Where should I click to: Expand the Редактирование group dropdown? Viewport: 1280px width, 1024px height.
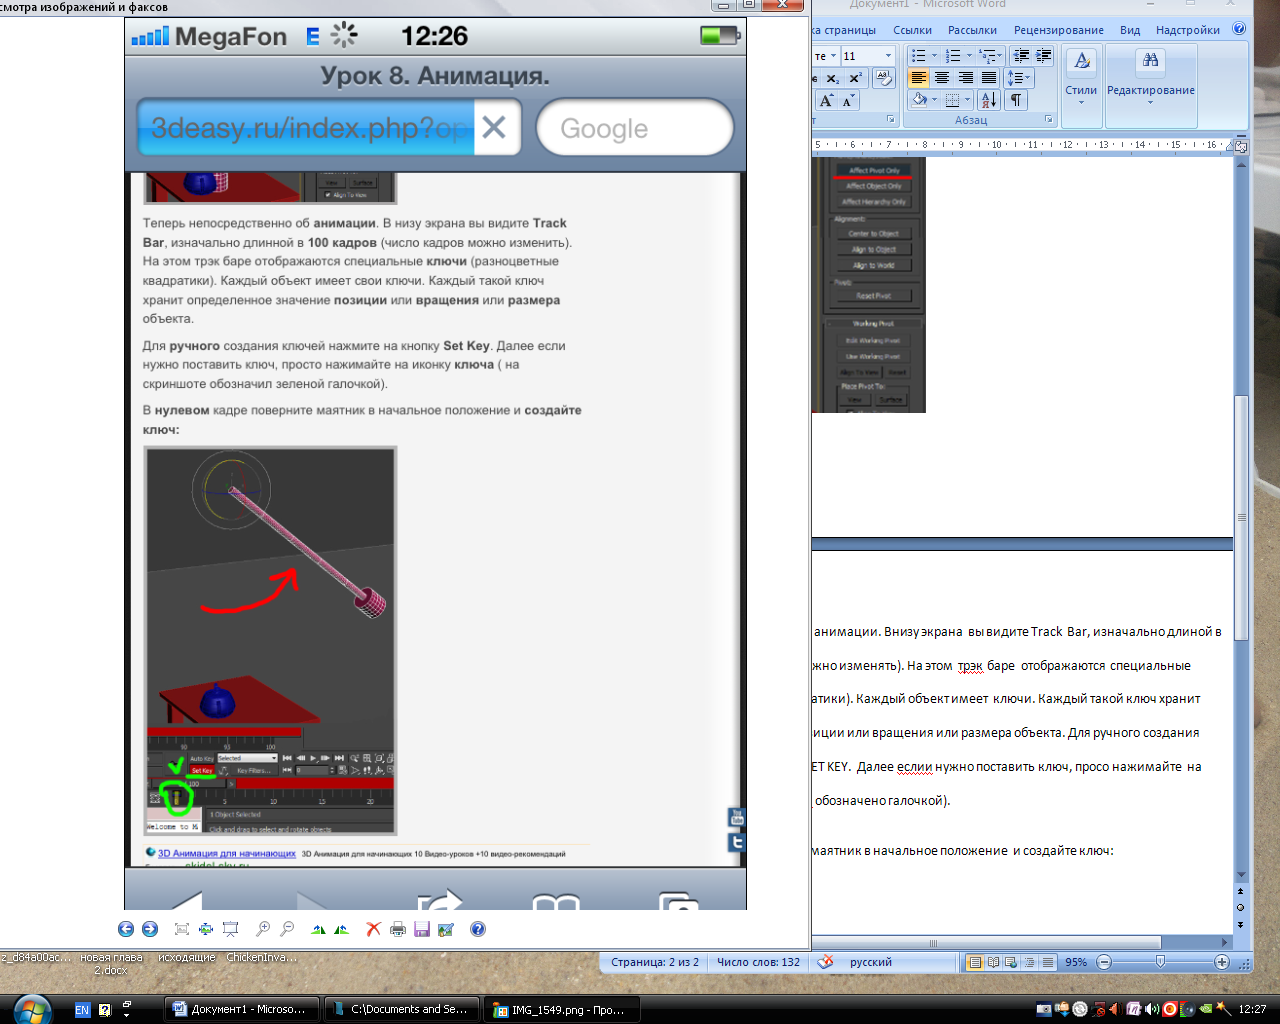point(1150,80)
